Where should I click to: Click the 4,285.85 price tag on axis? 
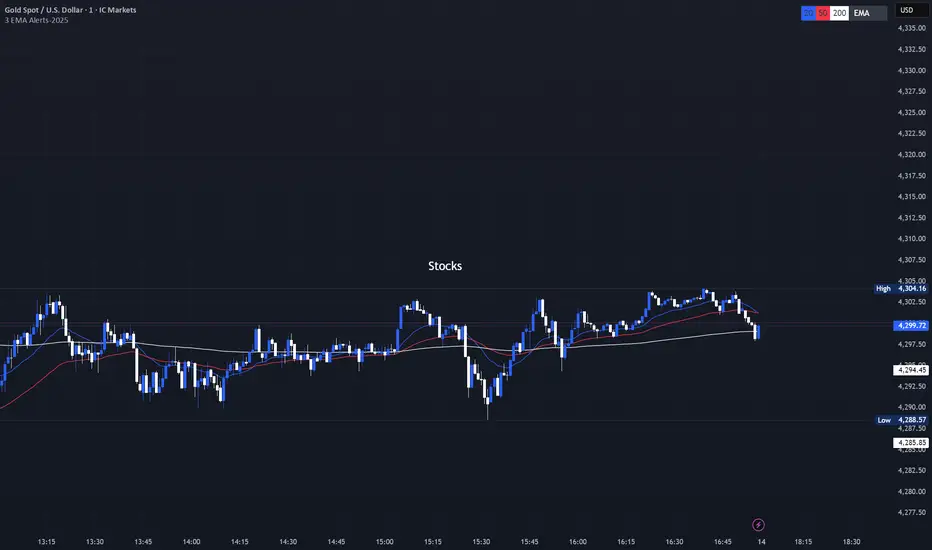coord(911,442)
